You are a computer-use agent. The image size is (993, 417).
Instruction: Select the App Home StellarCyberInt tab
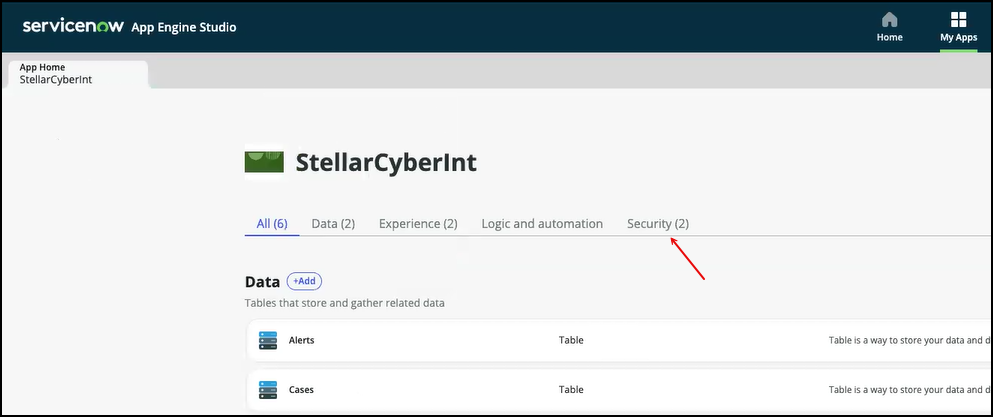pyautogui.click(x=78, y=74)
